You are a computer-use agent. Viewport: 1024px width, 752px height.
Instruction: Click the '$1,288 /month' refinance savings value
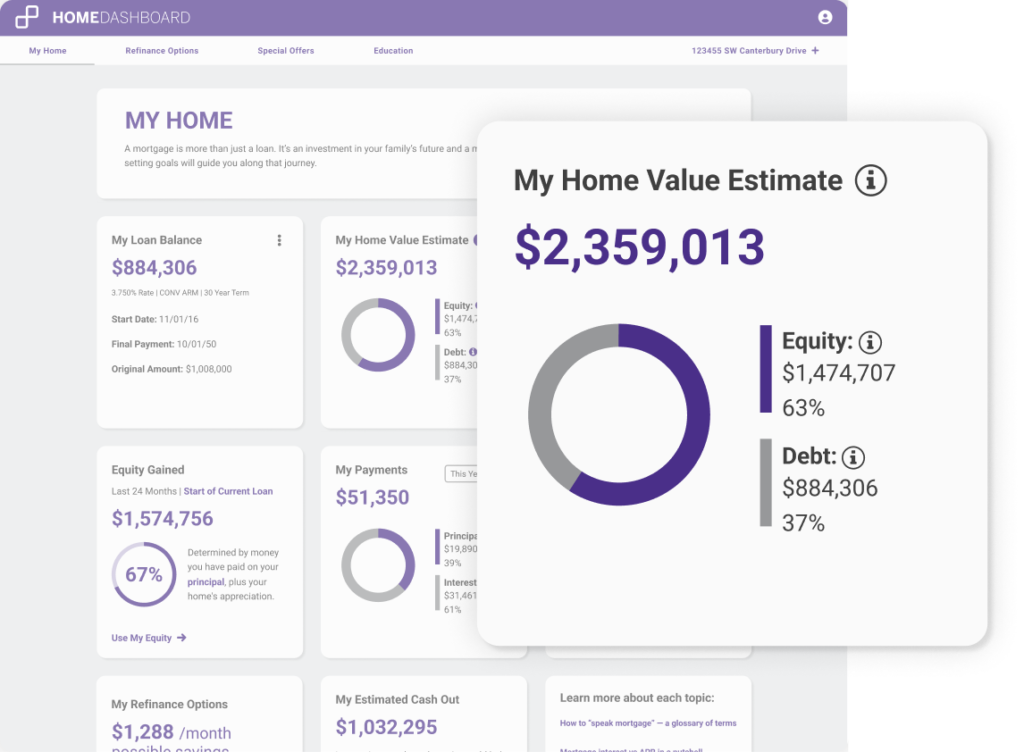(171, 732)
